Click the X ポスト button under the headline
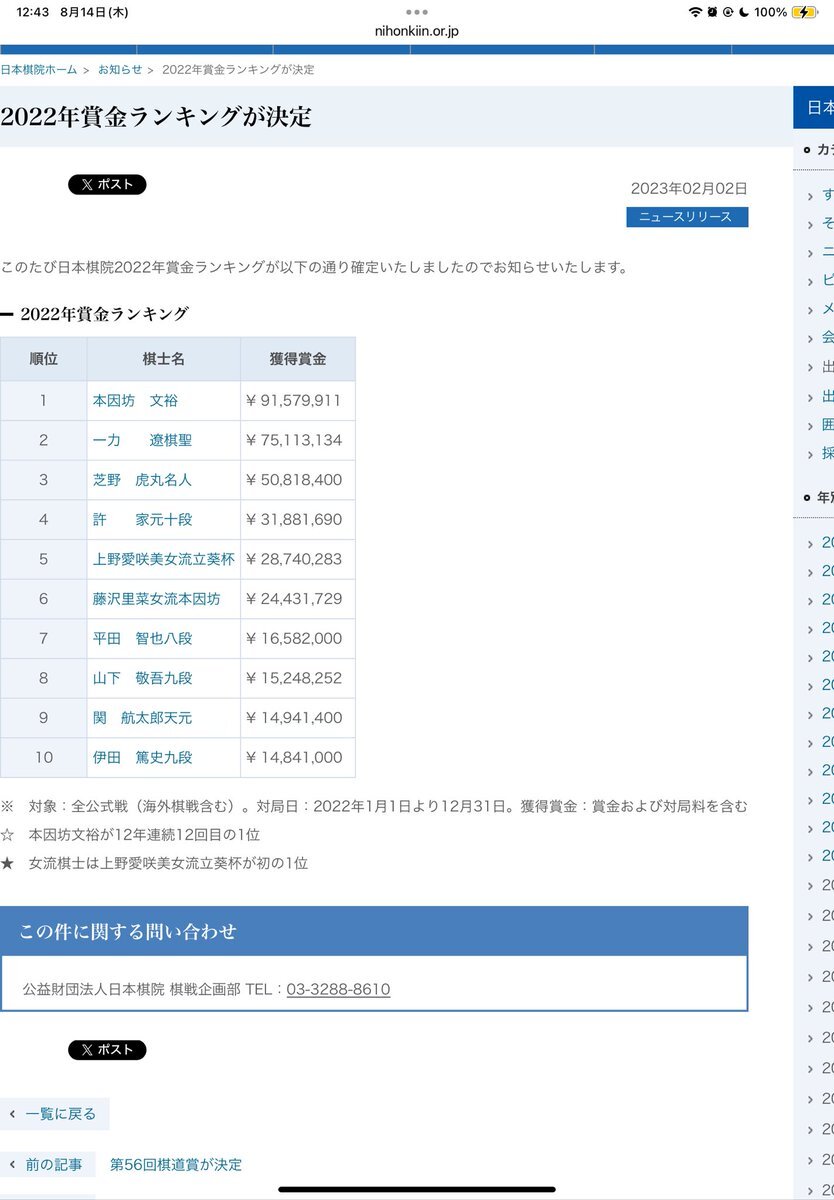The height and width of the screenshot is (1200, 834). point(107,184)
